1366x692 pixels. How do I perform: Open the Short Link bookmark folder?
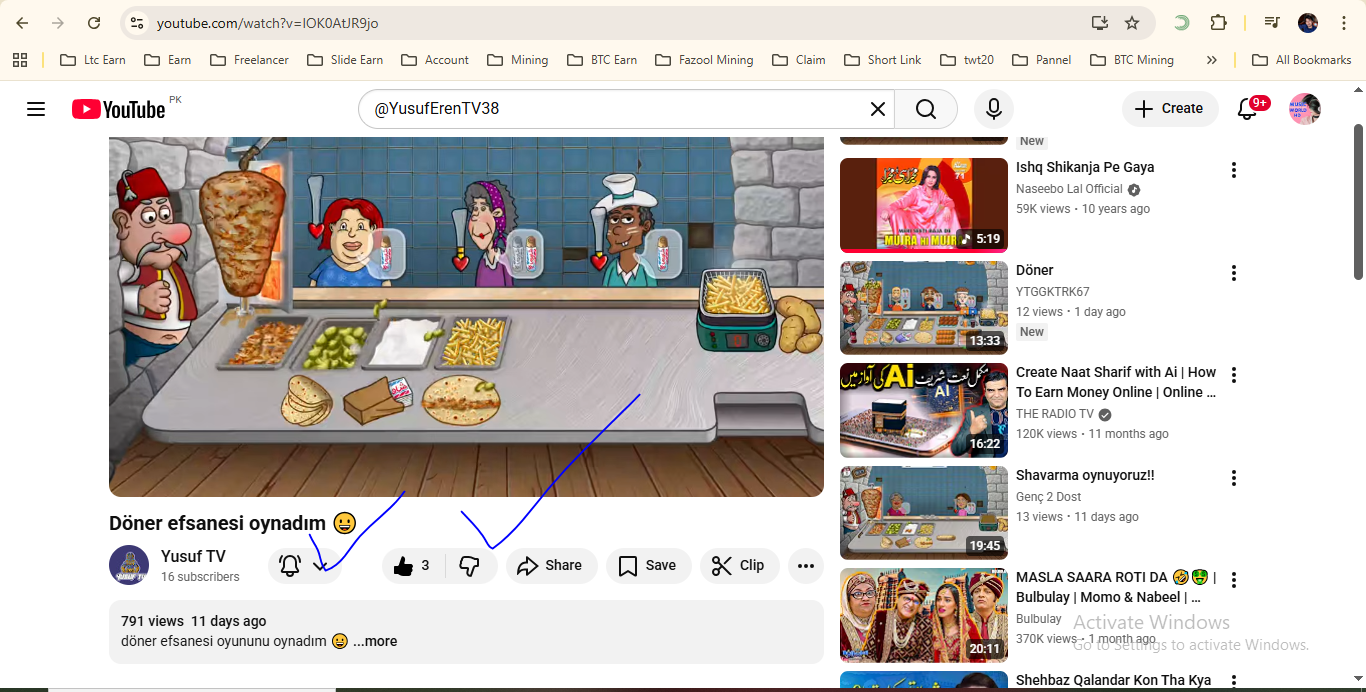(x=883, y=60)
